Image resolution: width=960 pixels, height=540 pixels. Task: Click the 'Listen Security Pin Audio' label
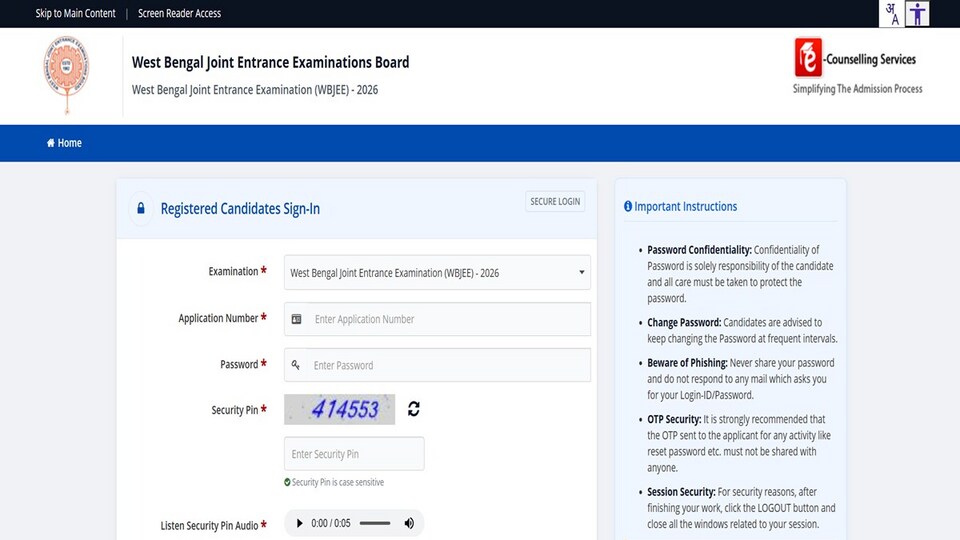pos(209,526)
